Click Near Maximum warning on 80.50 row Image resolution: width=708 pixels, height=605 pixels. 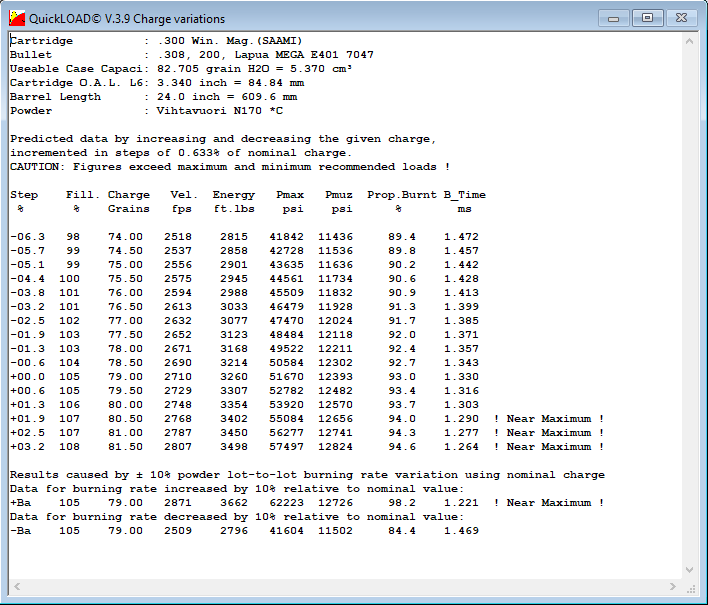coord(549,419)
